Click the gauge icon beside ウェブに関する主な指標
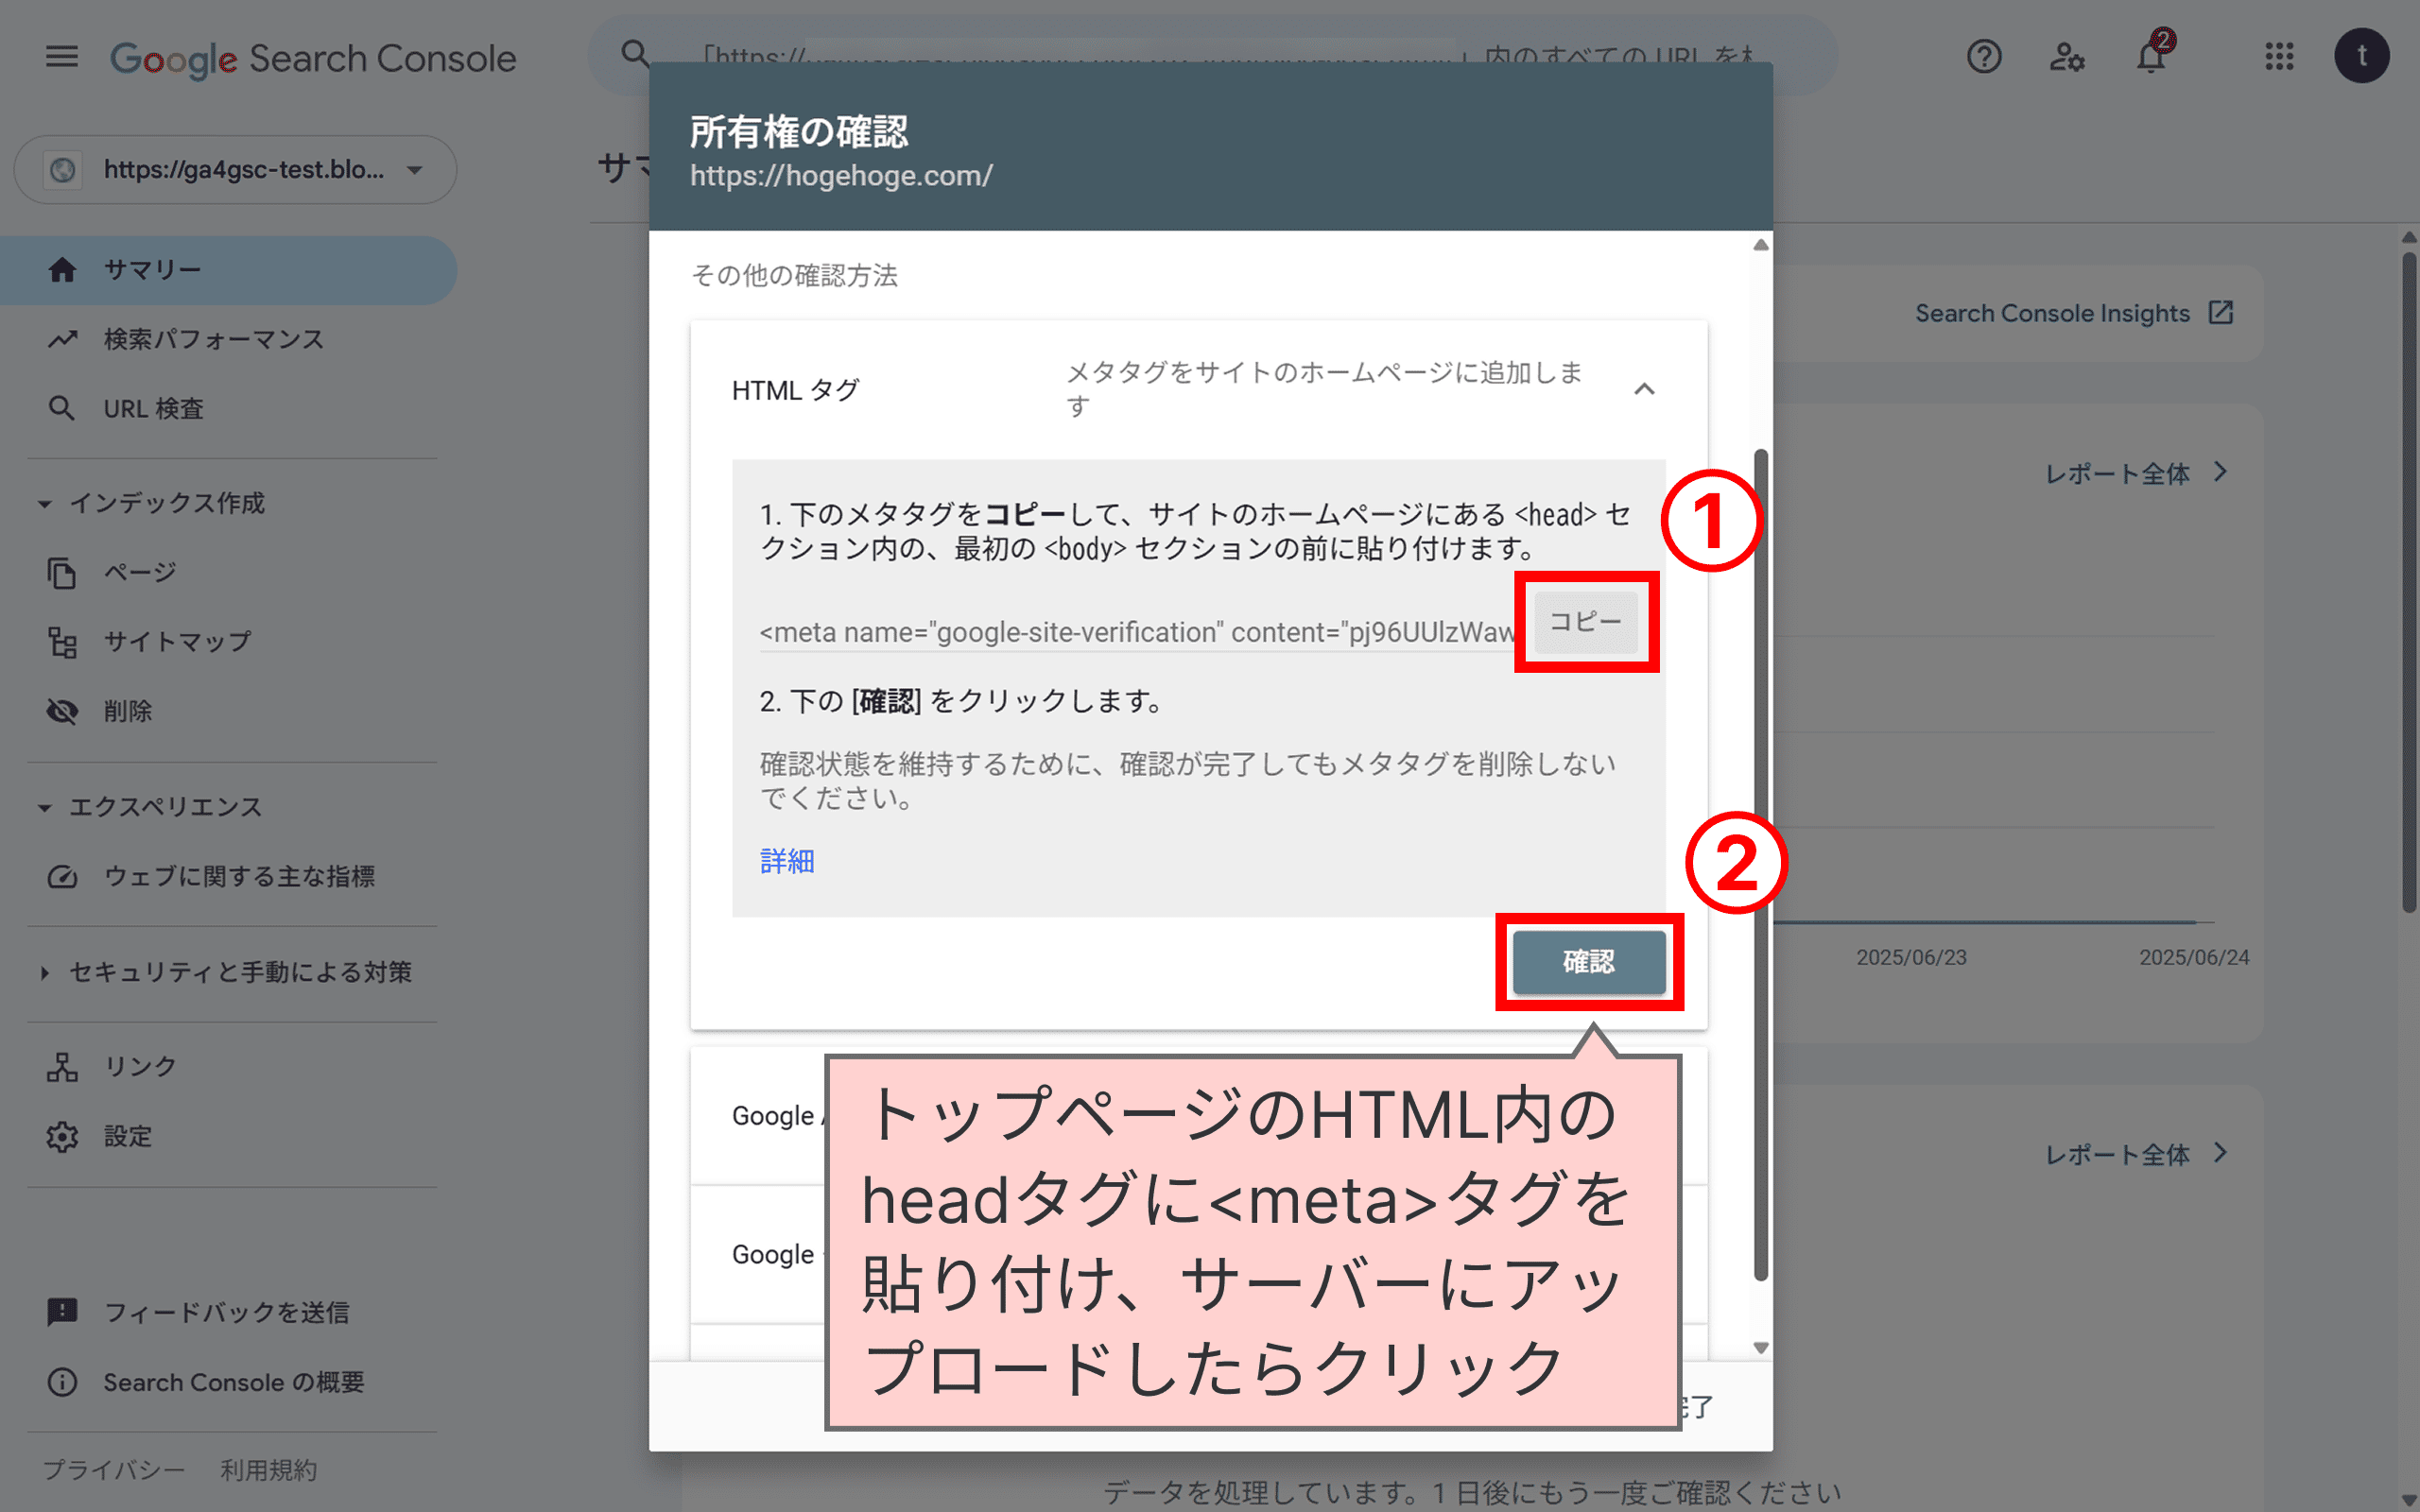 [x=62, y=877]
